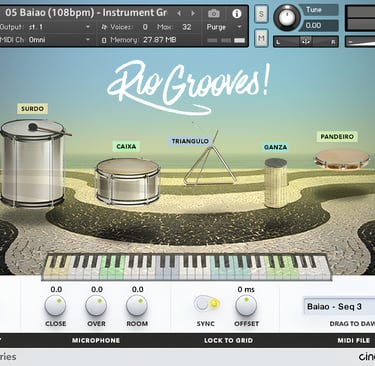The height and width of the screenshot is (366, 375).
Task: Go to next instrument arrow
Action: pyautogui.click(x=193, y=13)
